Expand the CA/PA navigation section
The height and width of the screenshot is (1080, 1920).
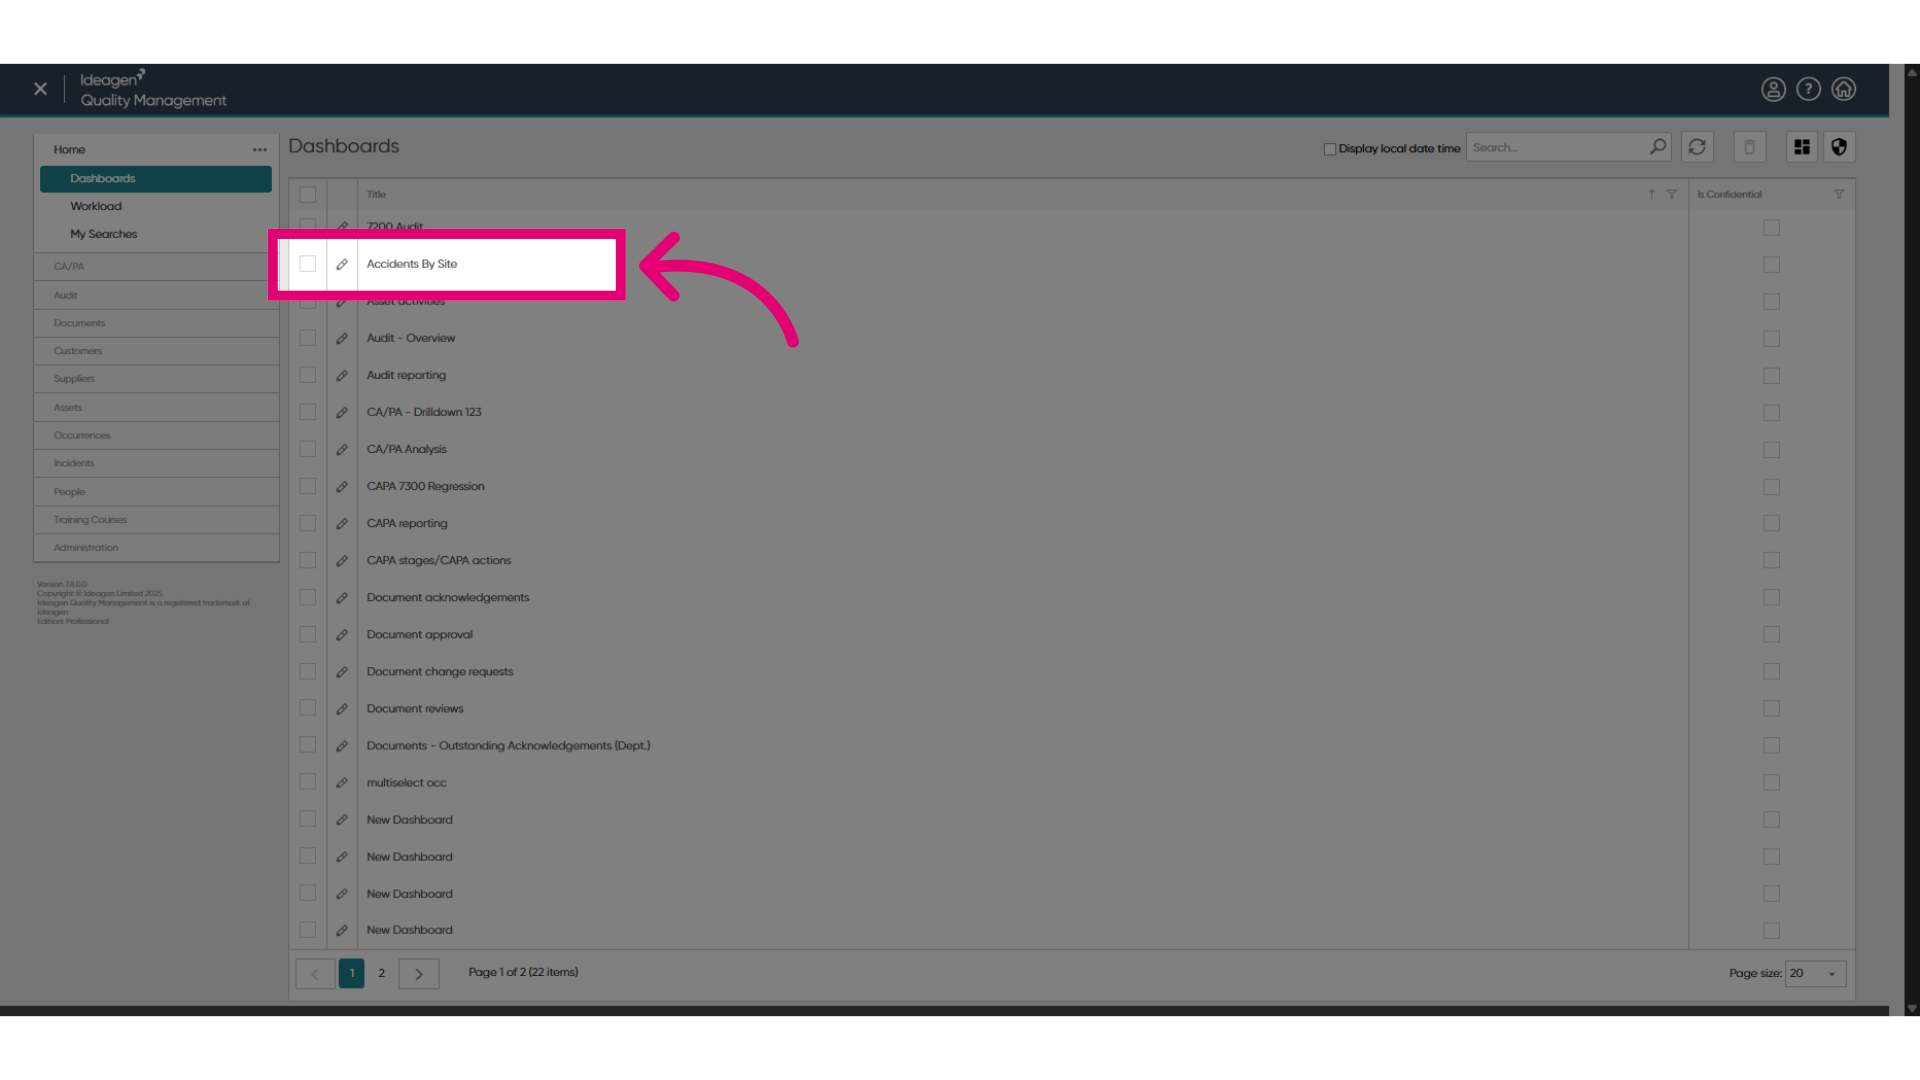click(x=156, y=266)
